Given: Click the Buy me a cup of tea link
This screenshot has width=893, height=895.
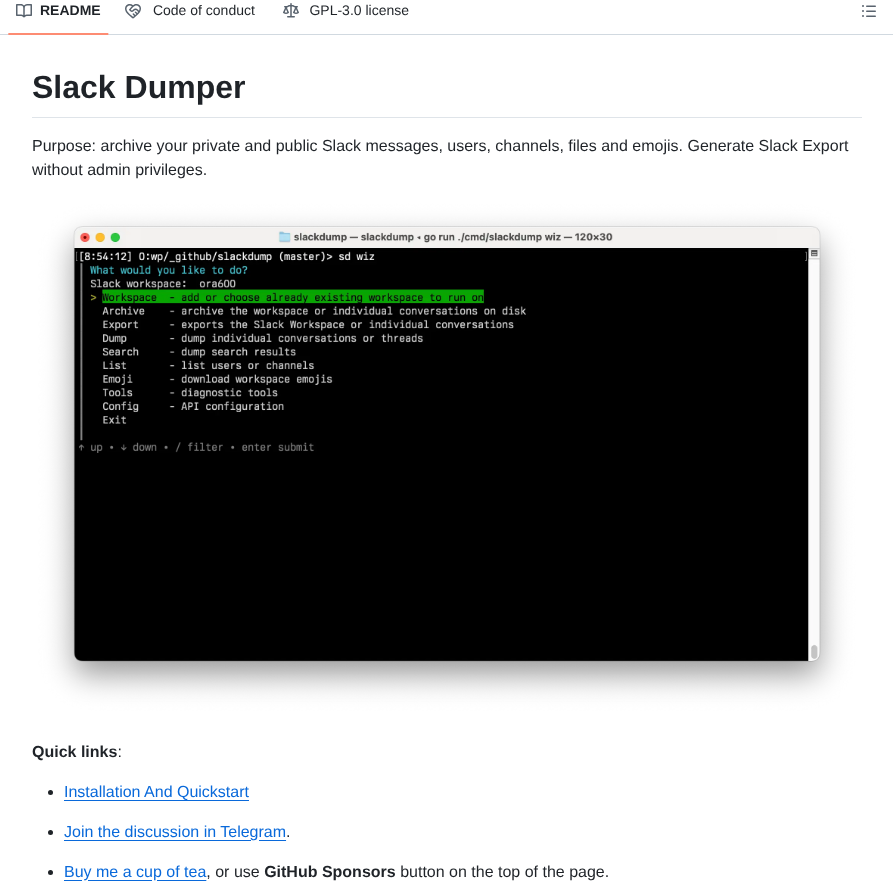Looking at the screenshot, I should pyautogui.click(x=134, y=871).
